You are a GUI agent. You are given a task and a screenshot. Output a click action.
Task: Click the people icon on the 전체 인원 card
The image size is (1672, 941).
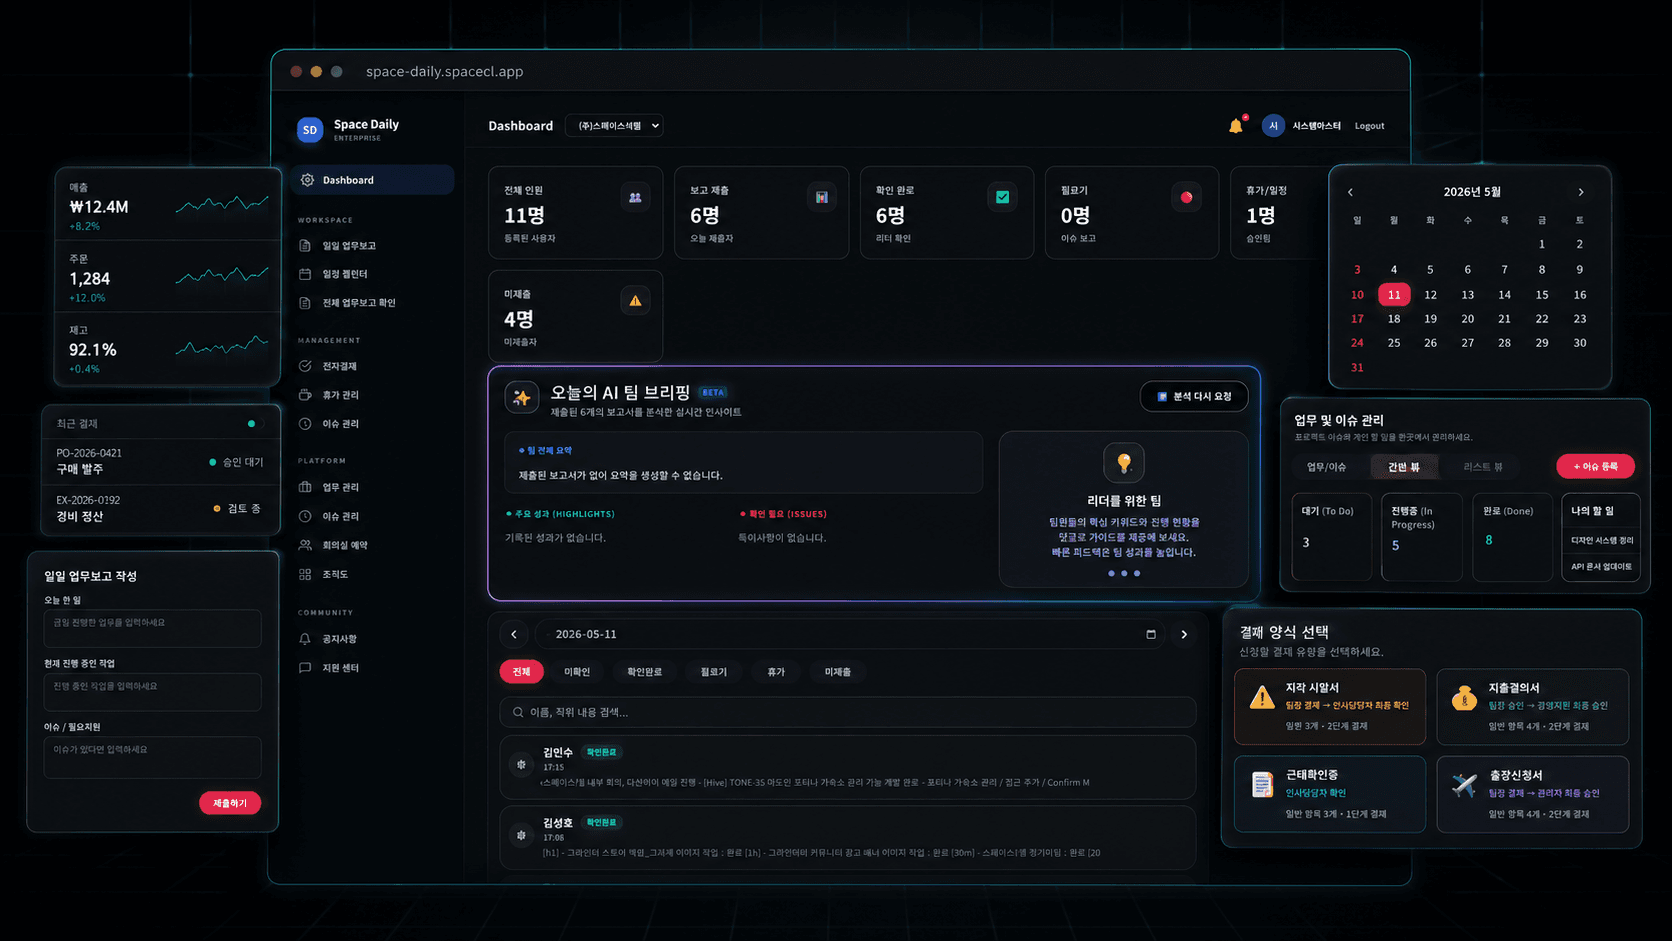point(635,198)
